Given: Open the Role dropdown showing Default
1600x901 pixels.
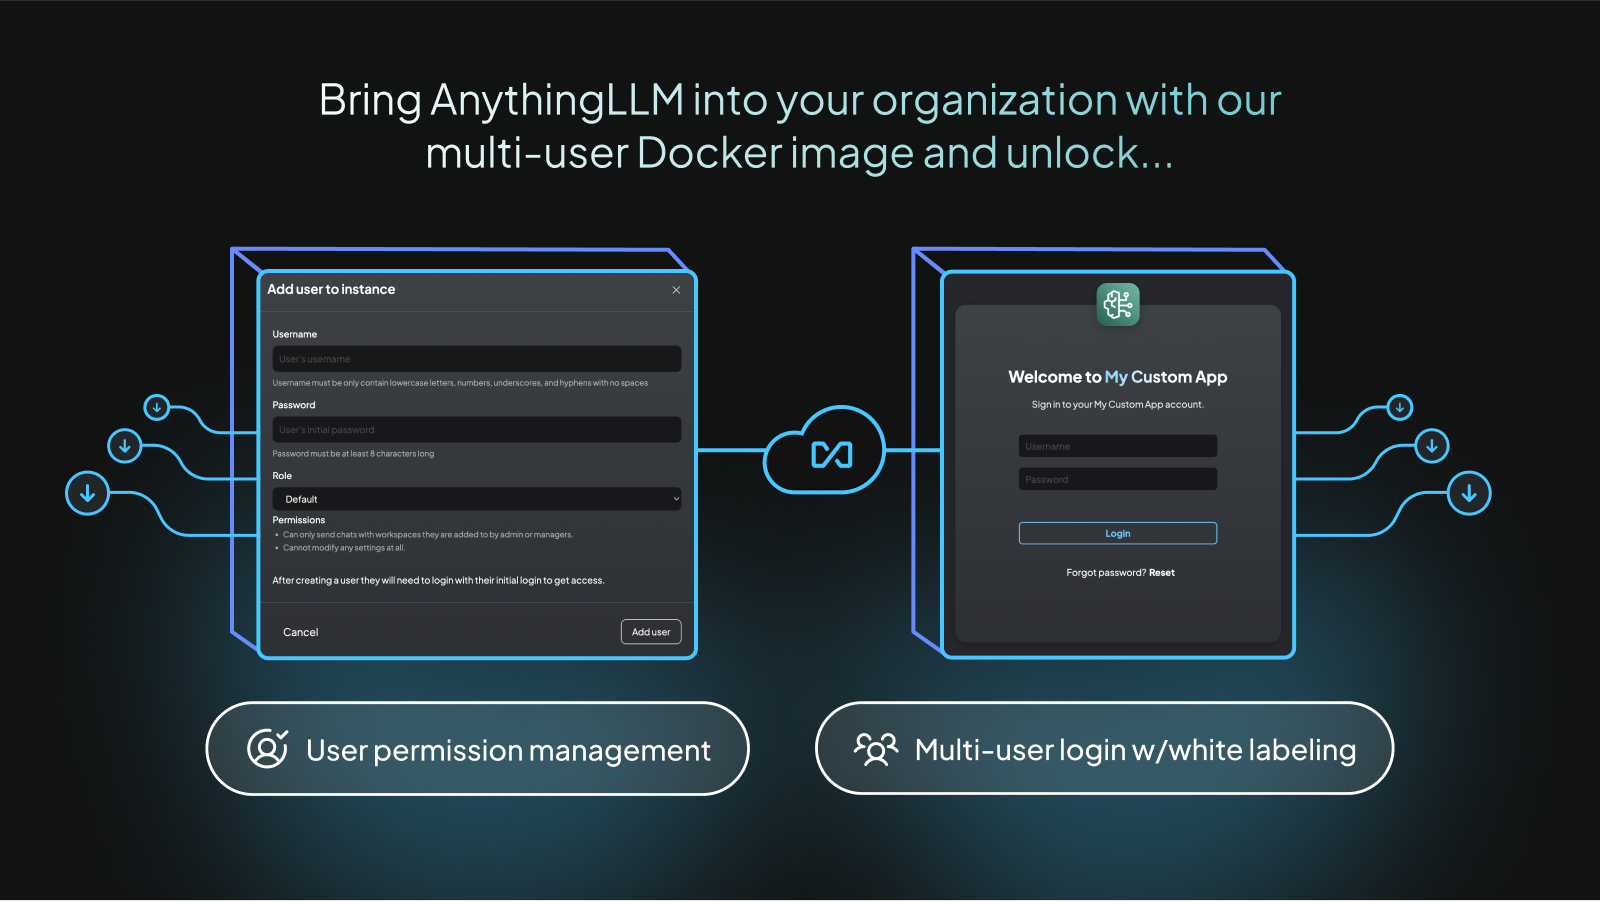Looking at the screenshot, I should [x=476, y=499].
